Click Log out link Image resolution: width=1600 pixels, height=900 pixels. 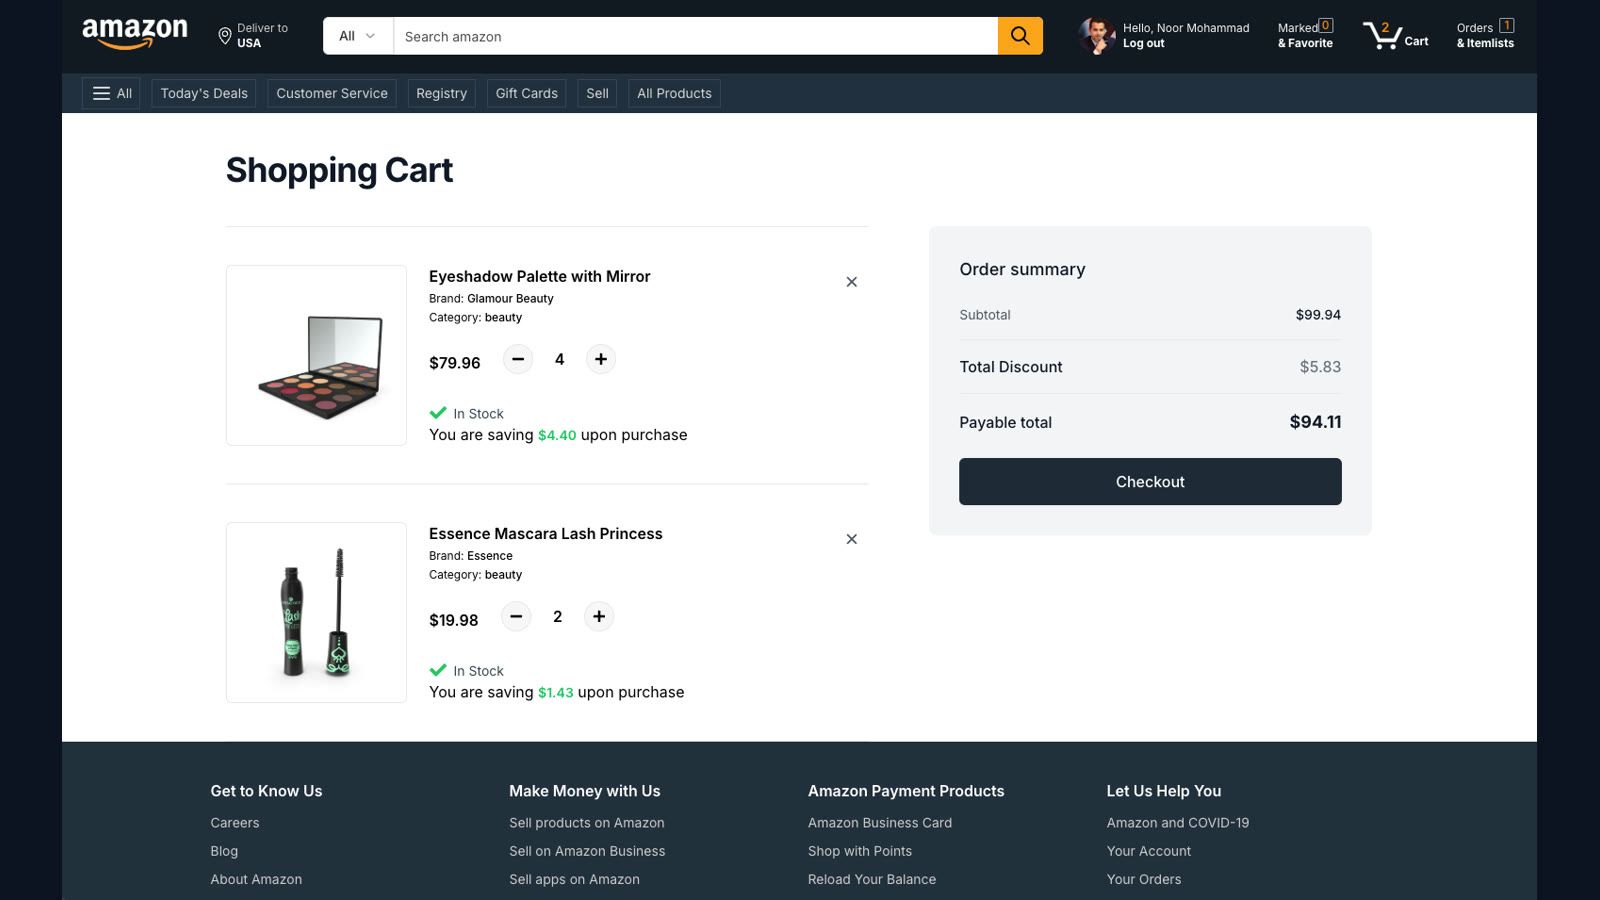pos(1143,43)
